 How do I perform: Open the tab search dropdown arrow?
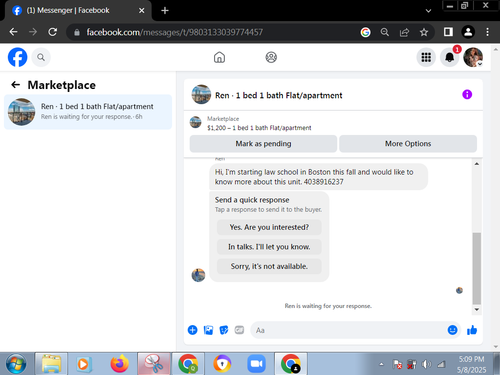(428, 11)
